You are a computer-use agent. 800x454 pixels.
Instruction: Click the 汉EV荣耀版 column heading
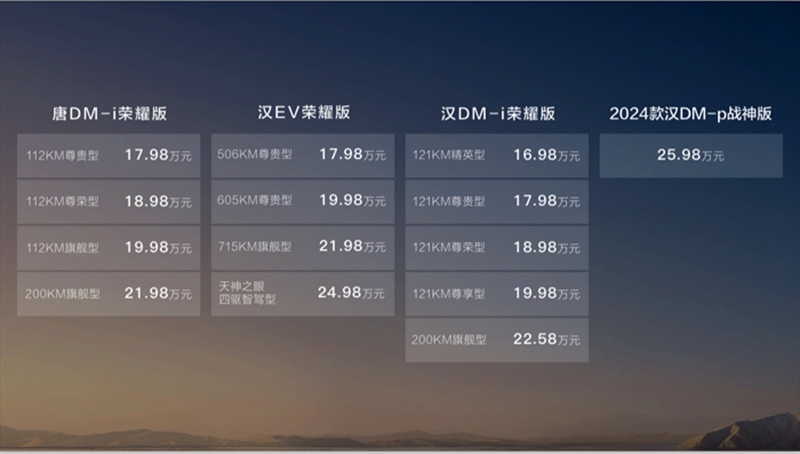[x=304, y=112]
